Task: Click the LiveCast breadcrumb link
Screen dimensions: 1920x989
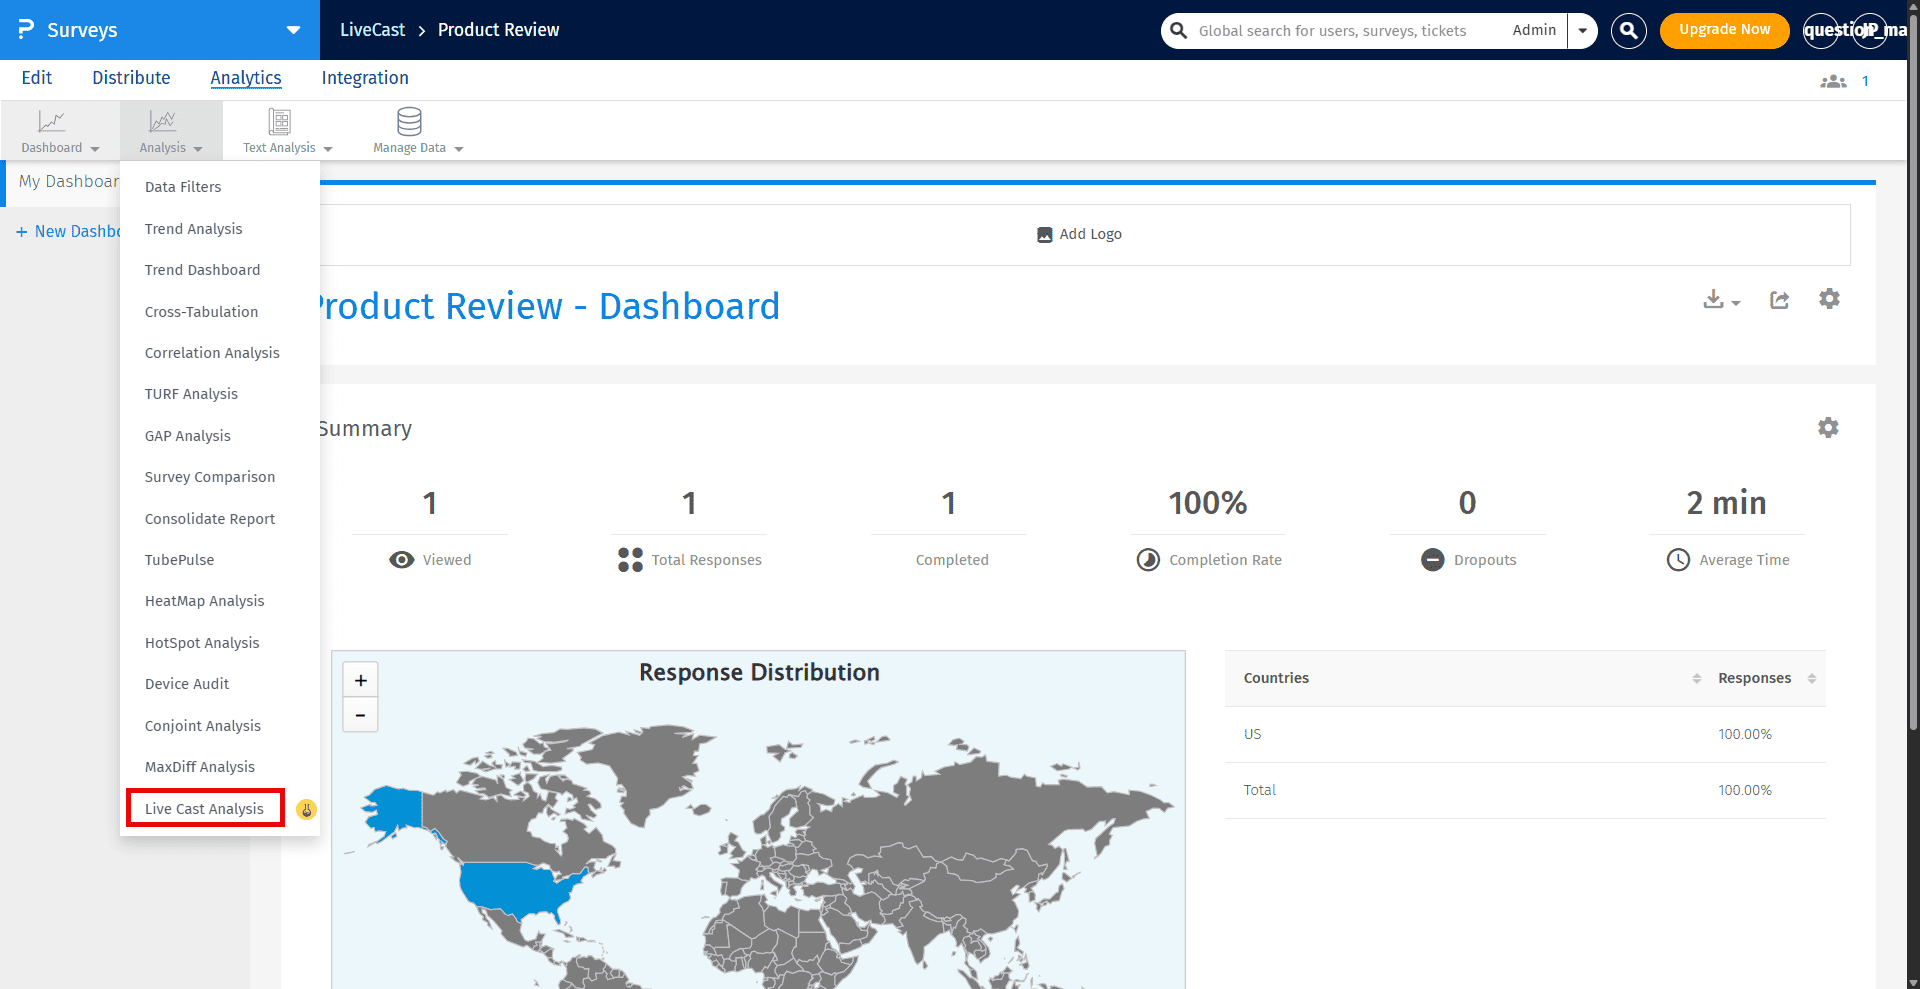Action: point(372,30)
